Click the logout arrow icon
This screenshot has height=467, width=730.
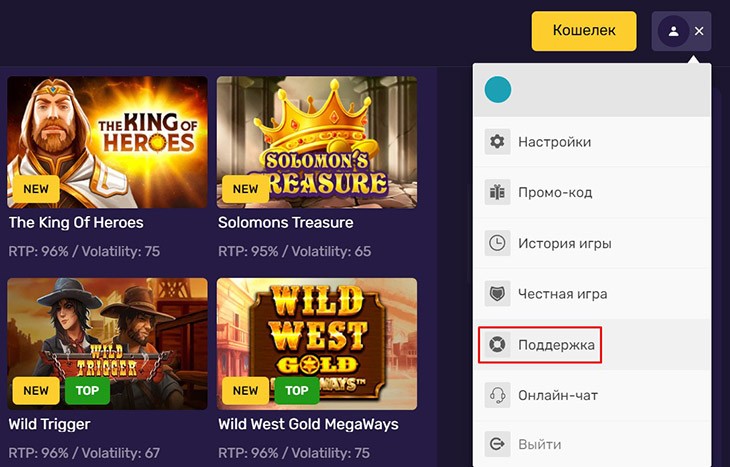click(497, 444)
